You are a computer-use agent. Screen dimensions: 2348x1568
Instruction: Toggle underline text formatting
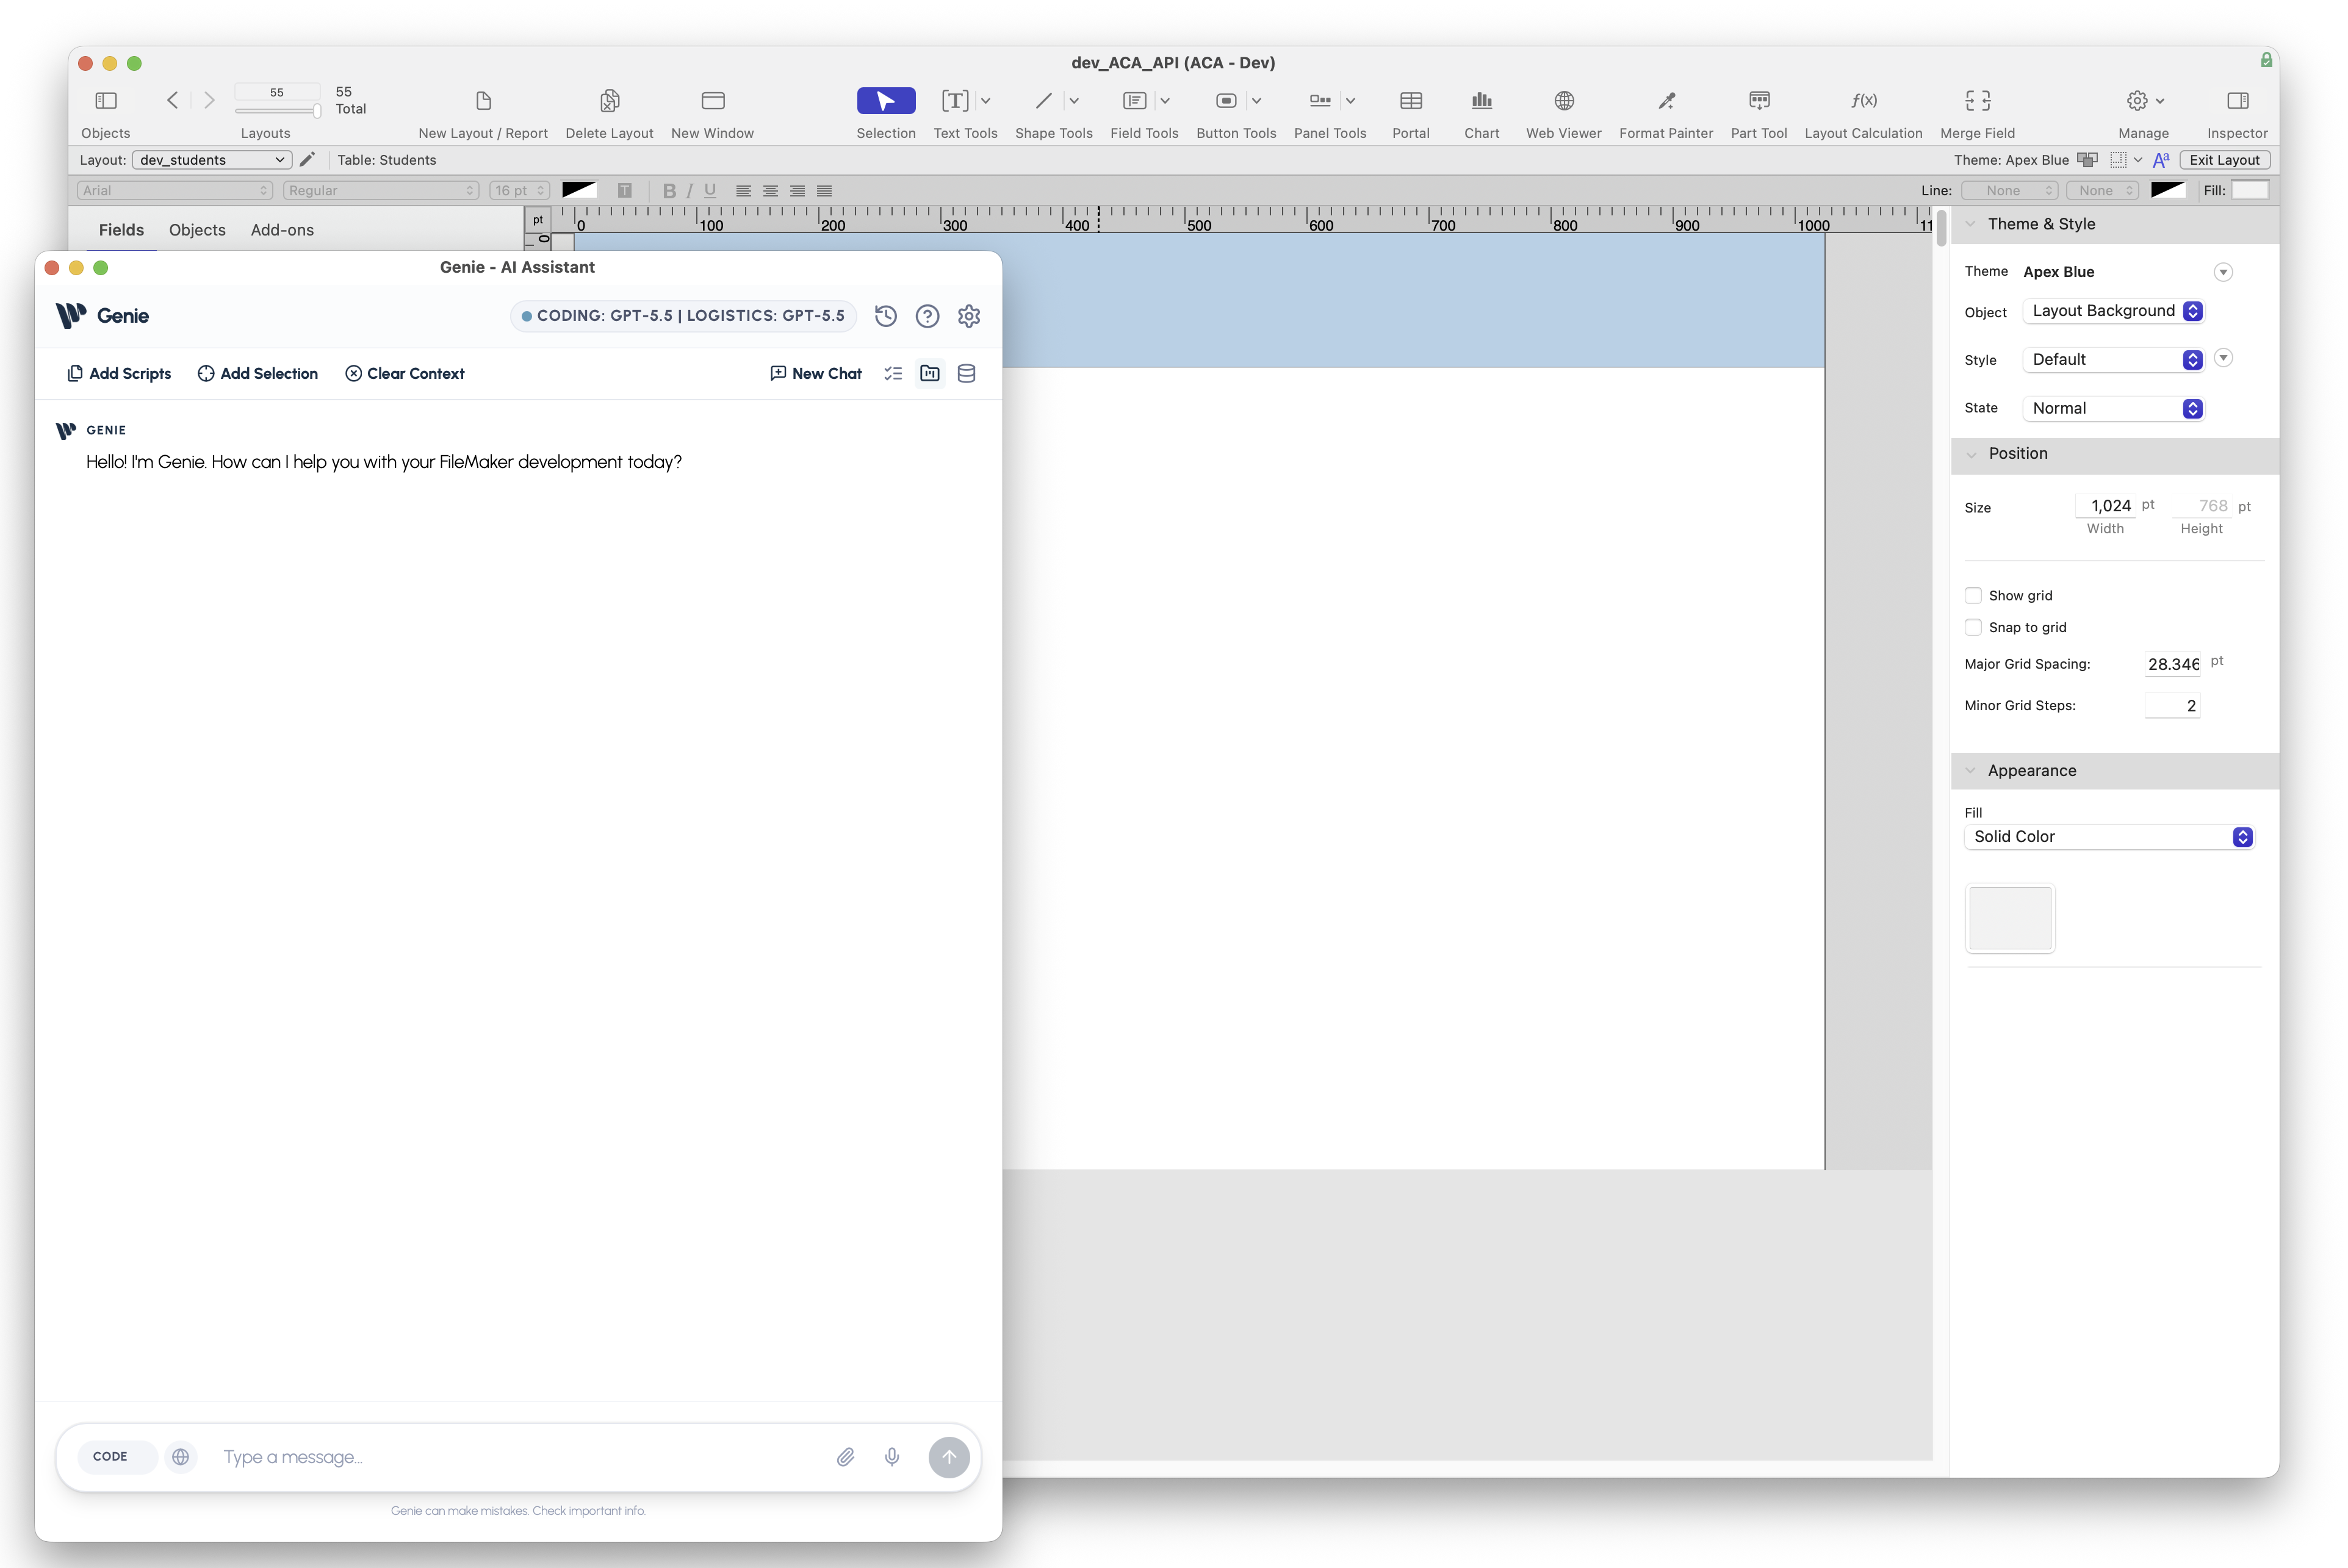(x=710, y=190)
